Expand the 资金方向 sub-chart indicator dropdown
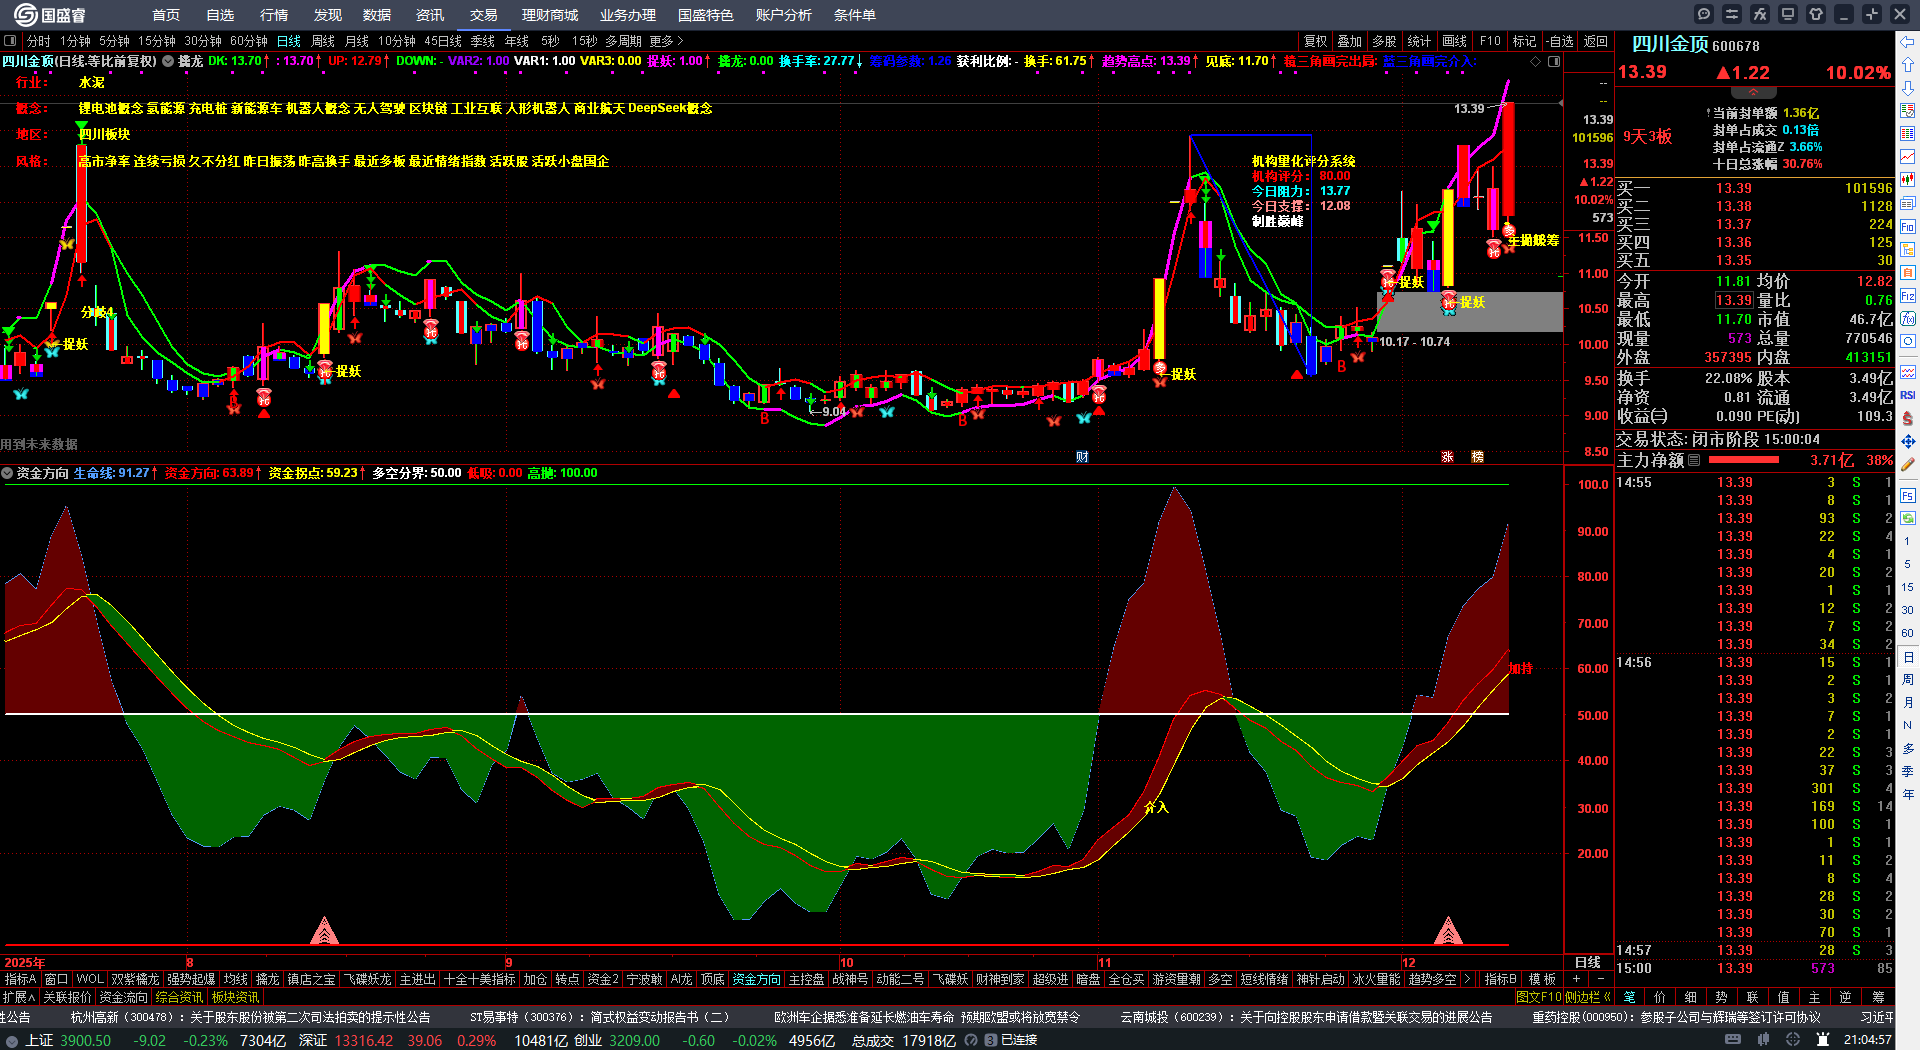The height and width of the screenshot is (1050, 1920). click(x=7, y=473)
